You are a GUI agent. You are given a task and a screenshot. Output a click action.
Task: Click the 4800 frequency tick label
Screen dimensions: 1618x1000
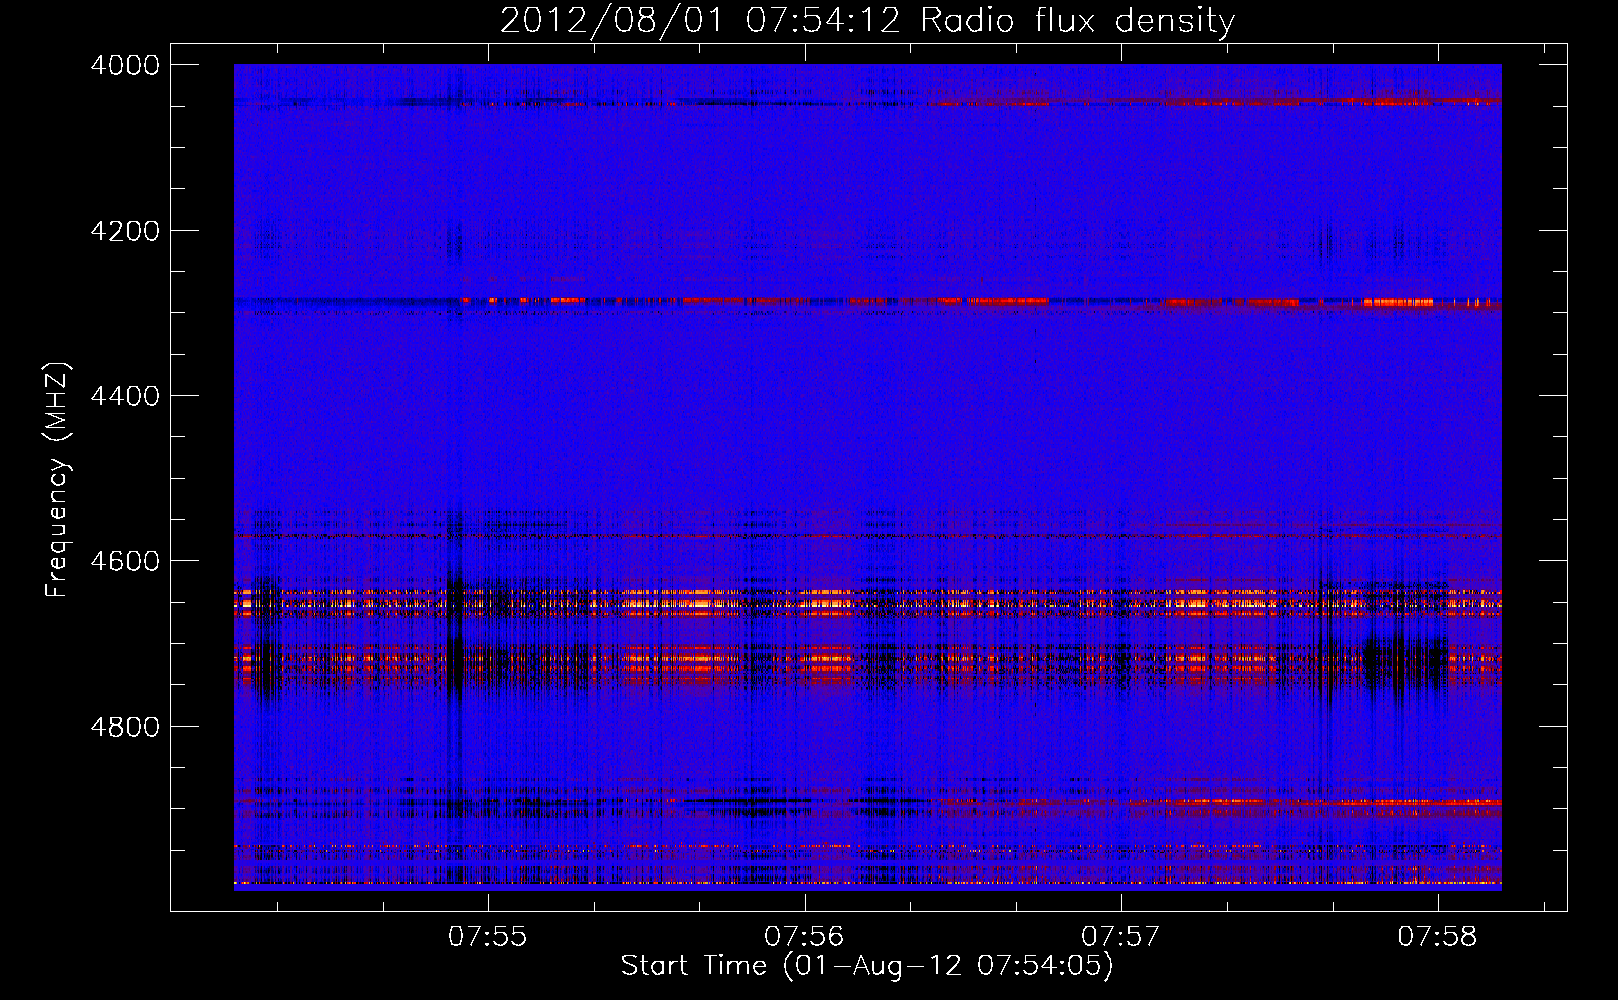click(x=125, y=727)
